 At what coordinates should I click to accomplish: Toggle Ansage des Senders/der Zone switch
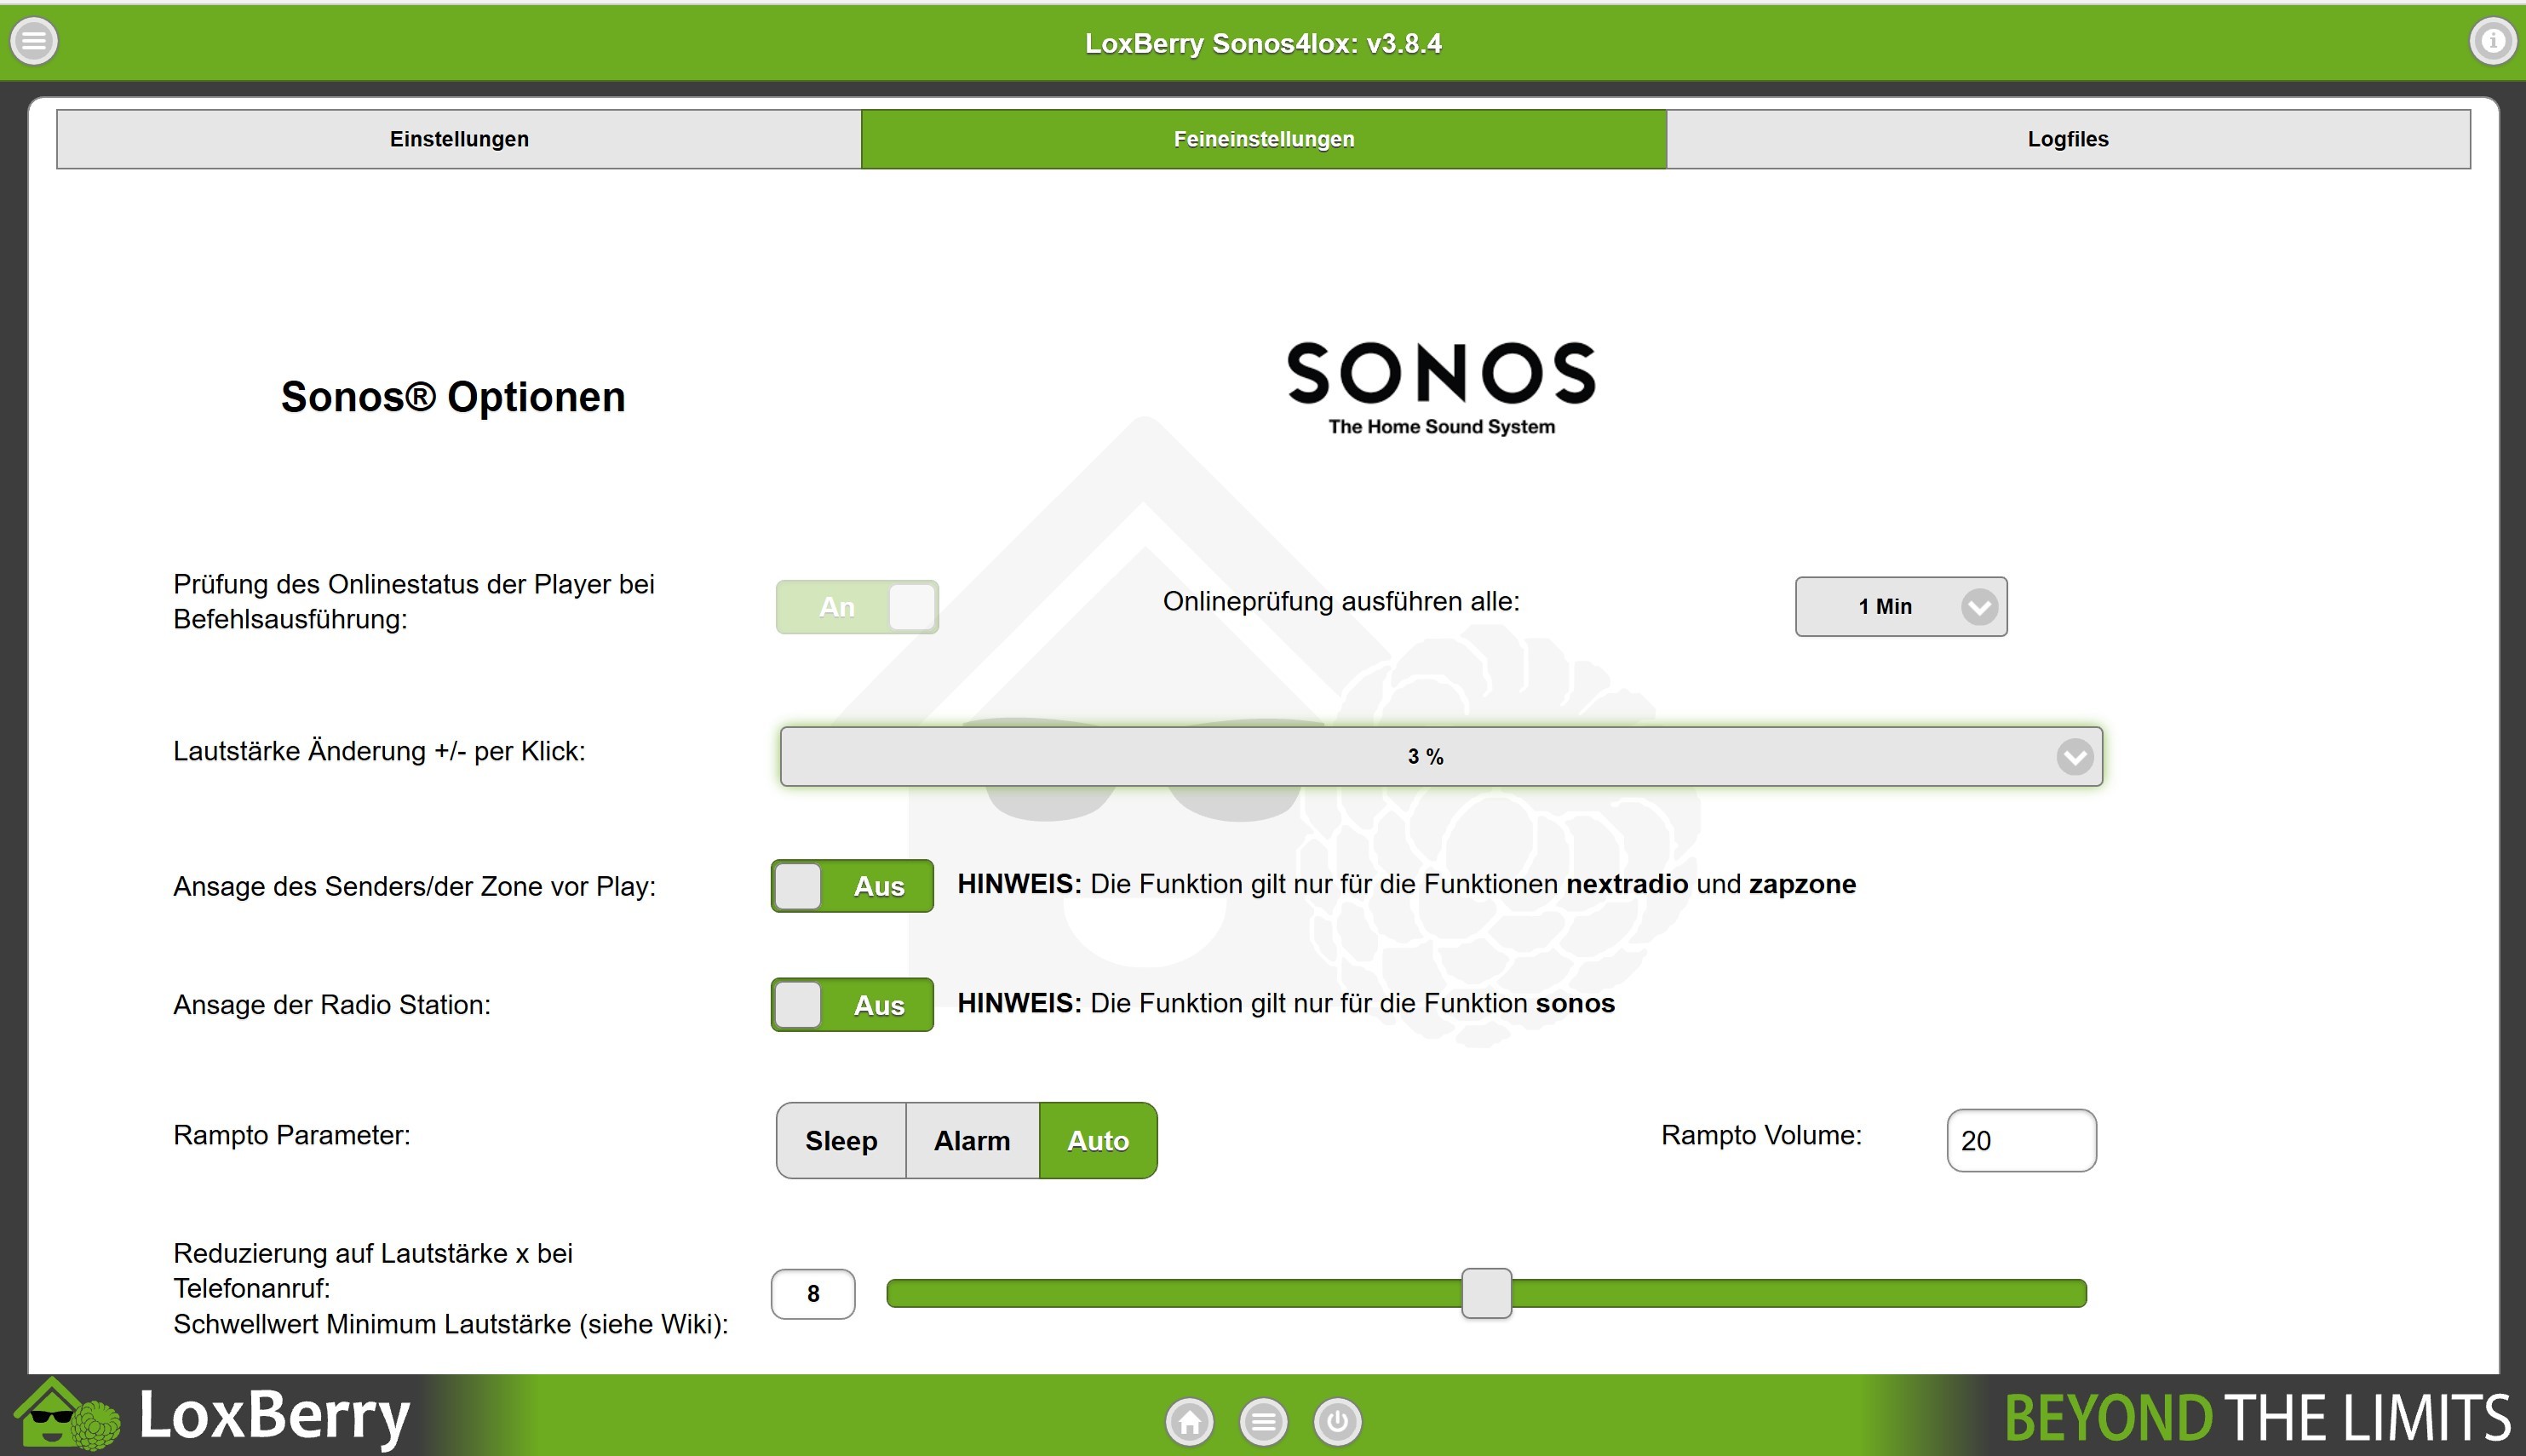tap(852, 886)
